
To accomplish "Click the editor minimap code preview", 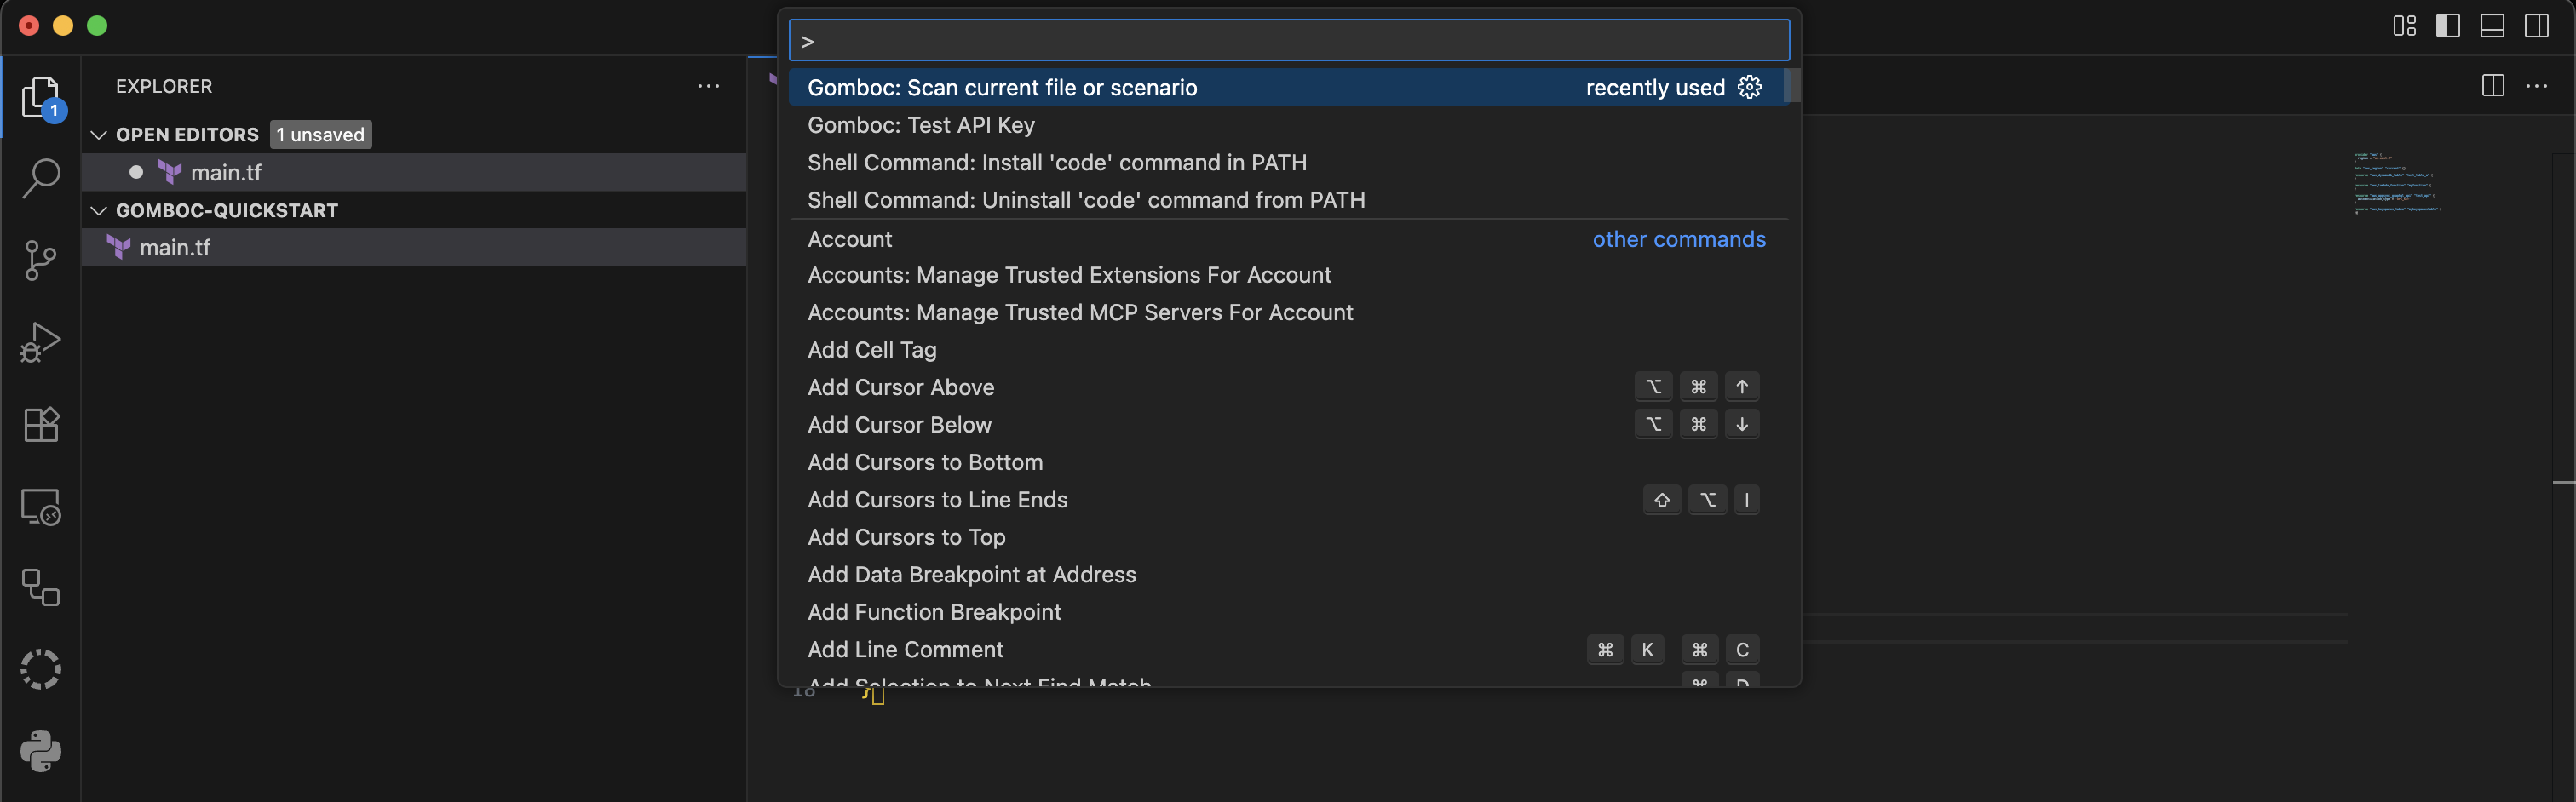I will click(2396, 183).
